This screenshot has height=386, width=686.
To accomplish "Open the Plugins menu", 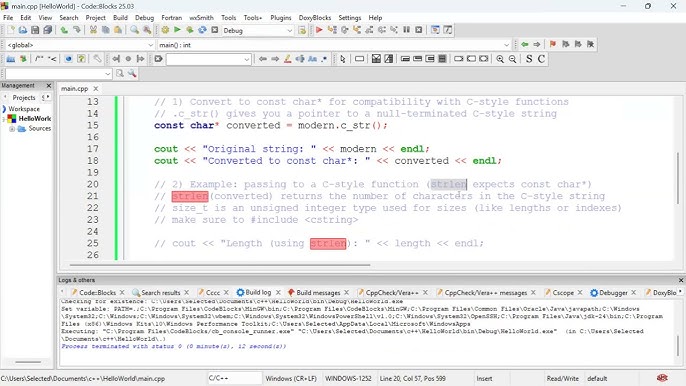I will (280, 18).
